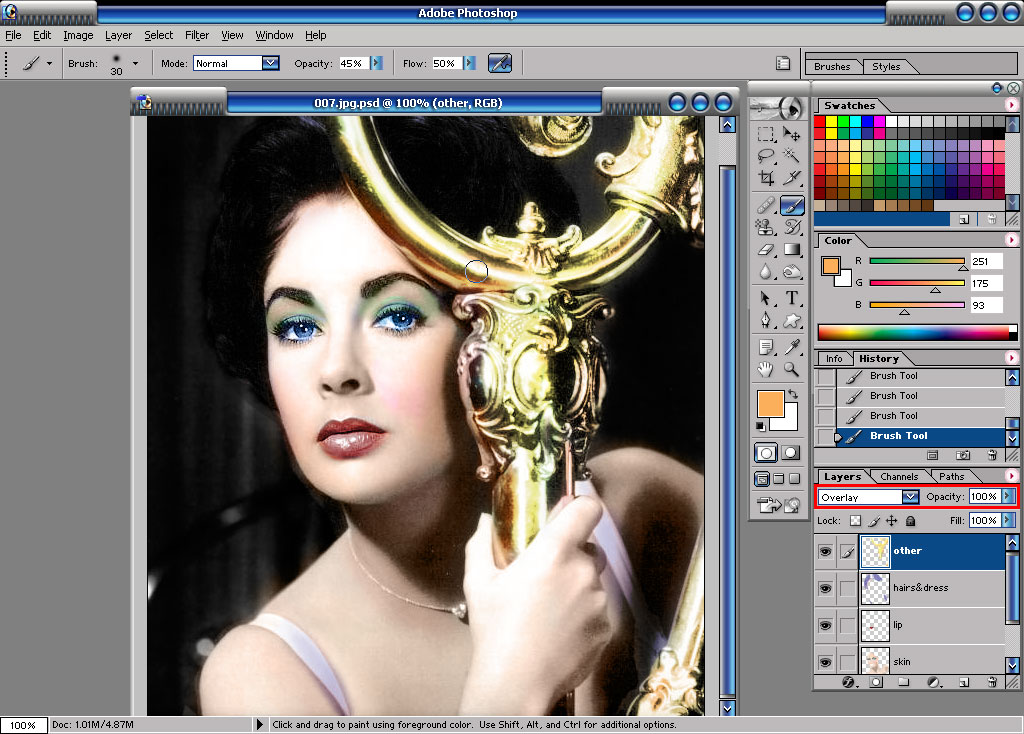Image resolution: width=1024 pixels, height=734 pixels.
Task: Hide the 'lip' layer
Action: 825,626
